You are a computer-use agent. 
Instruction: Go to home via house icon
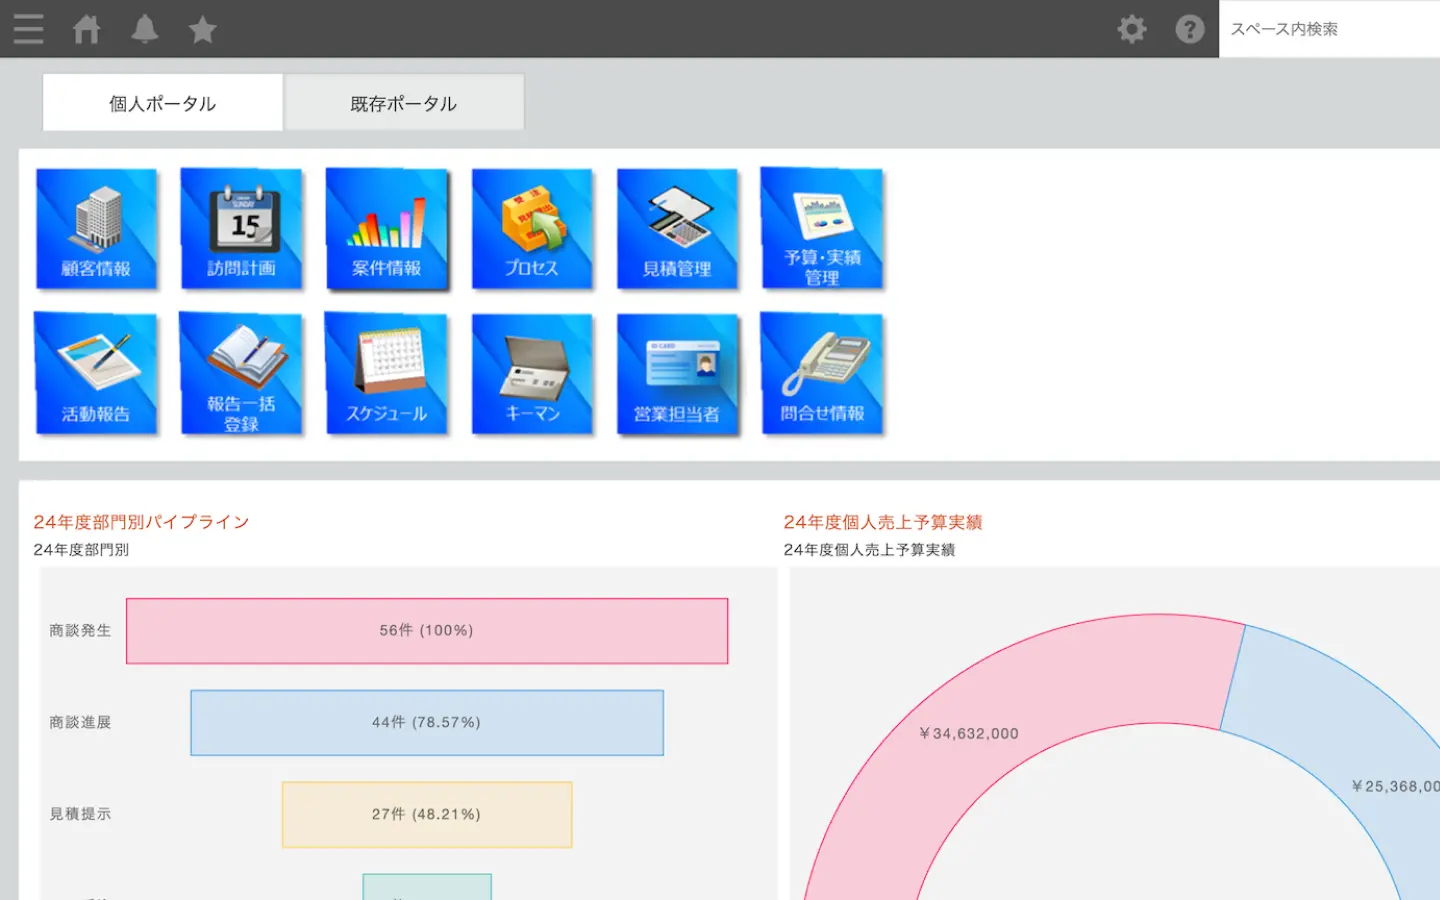coord(87,29)
